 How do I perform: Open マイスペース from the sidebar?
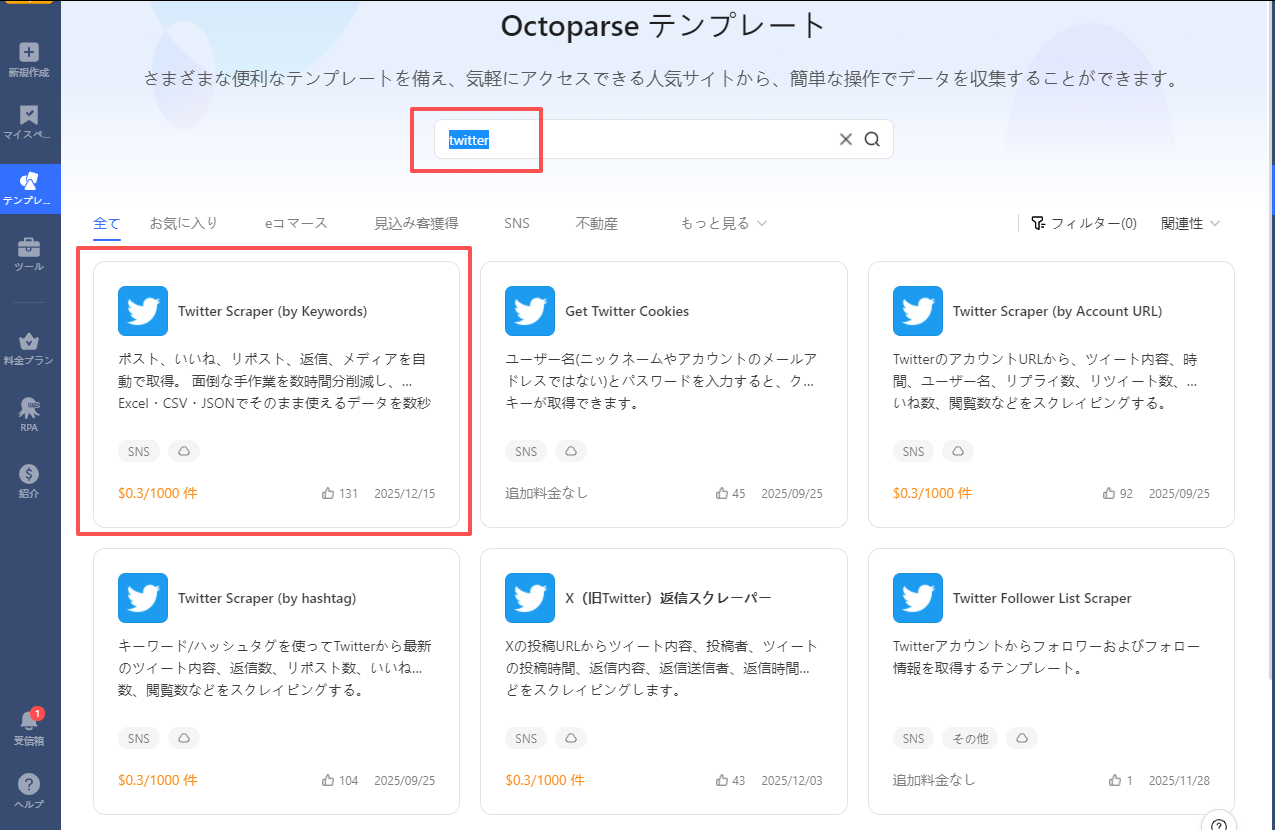29,120
